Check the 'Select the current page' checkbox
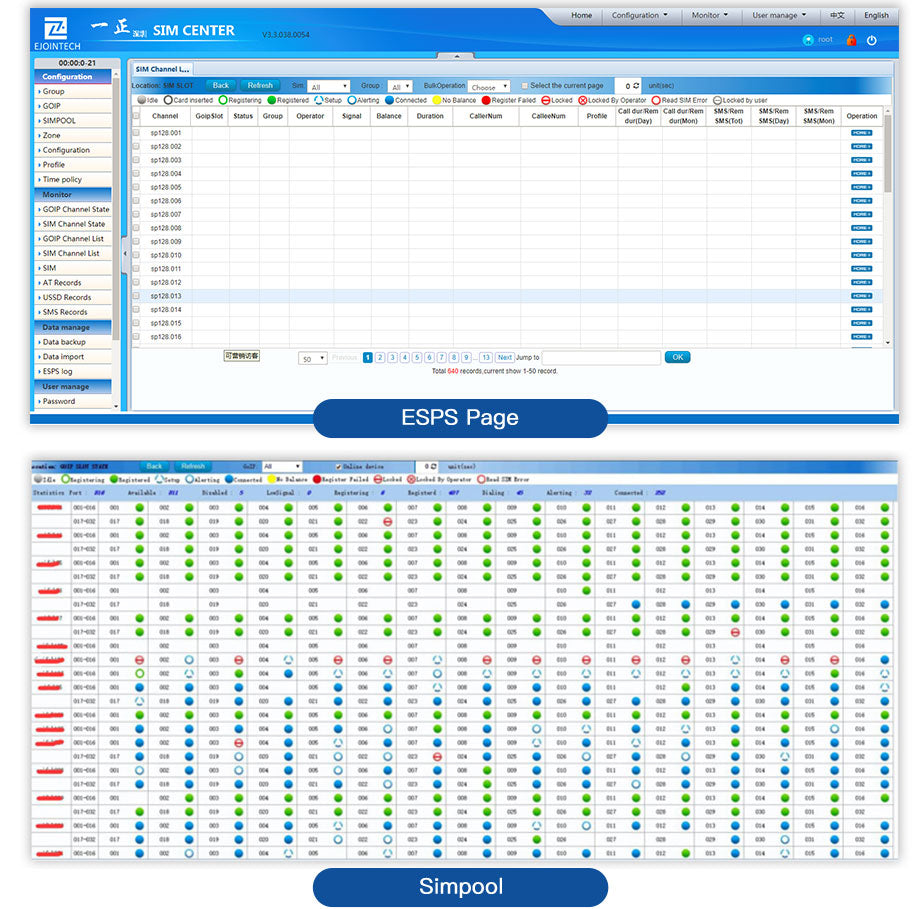 pyautogui.click(x=524, y=86)
